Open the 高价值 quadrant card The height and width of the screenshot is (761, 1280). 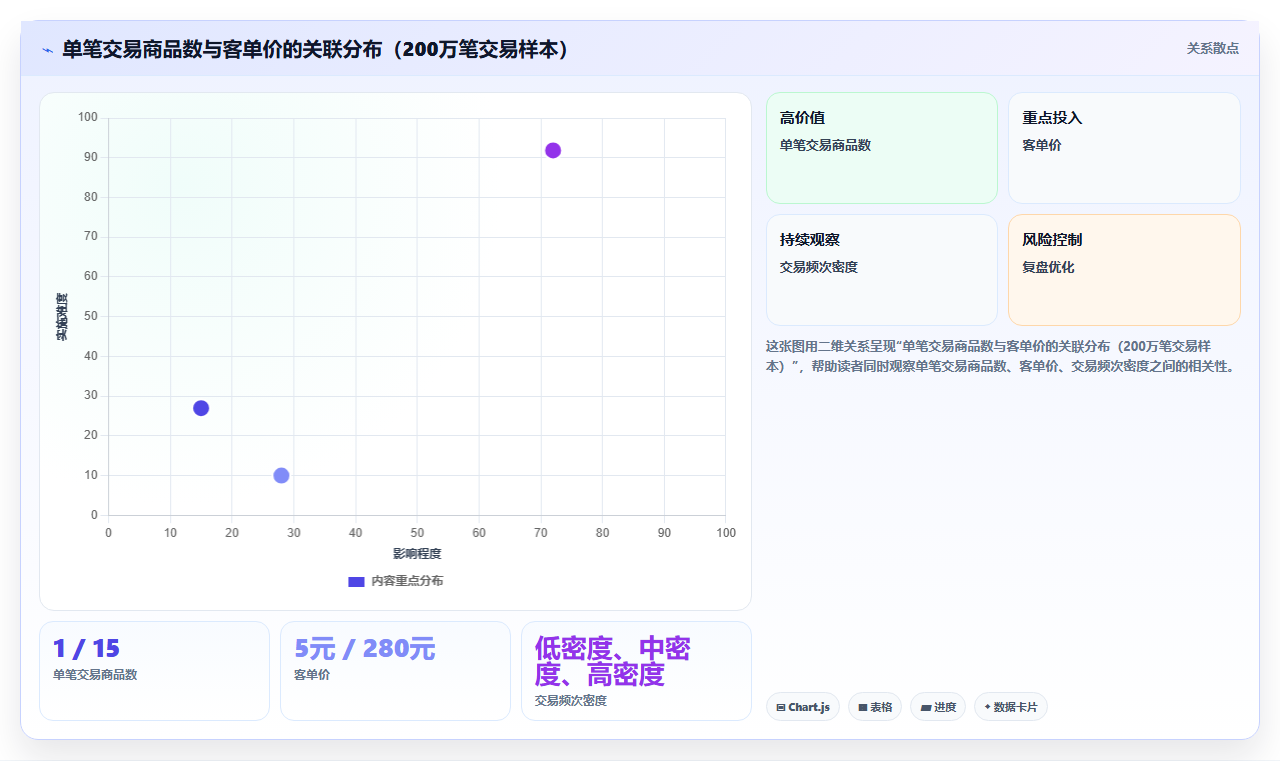click(882, 148)
